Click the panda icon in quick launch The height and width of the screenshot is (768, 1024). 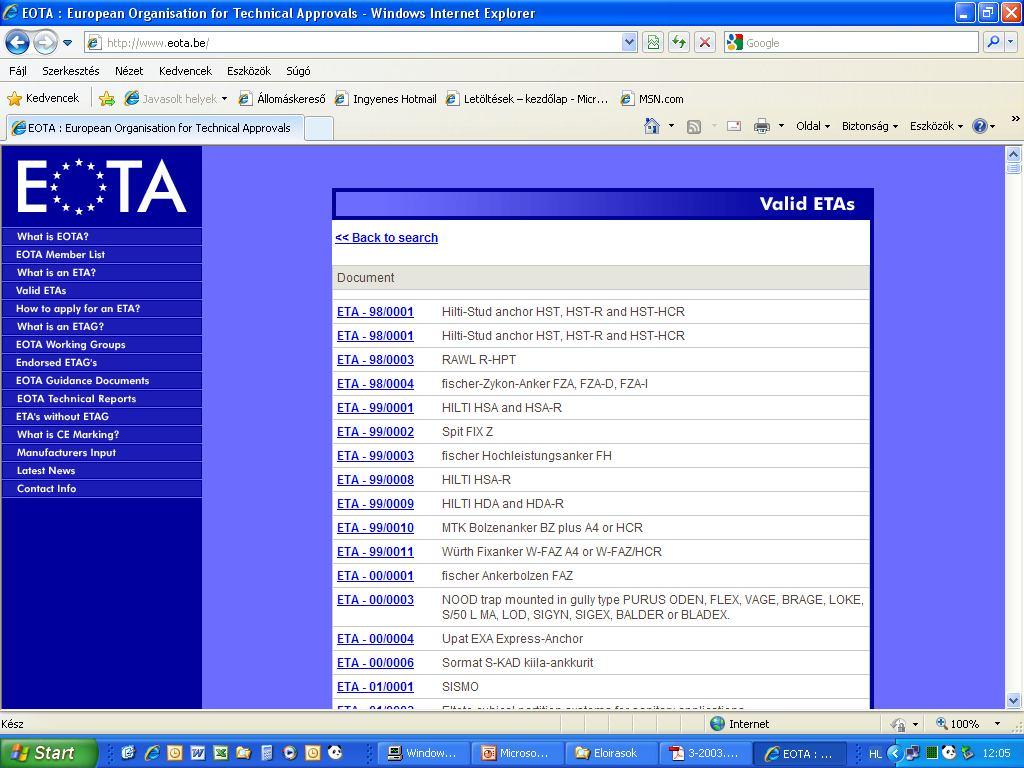335,753
